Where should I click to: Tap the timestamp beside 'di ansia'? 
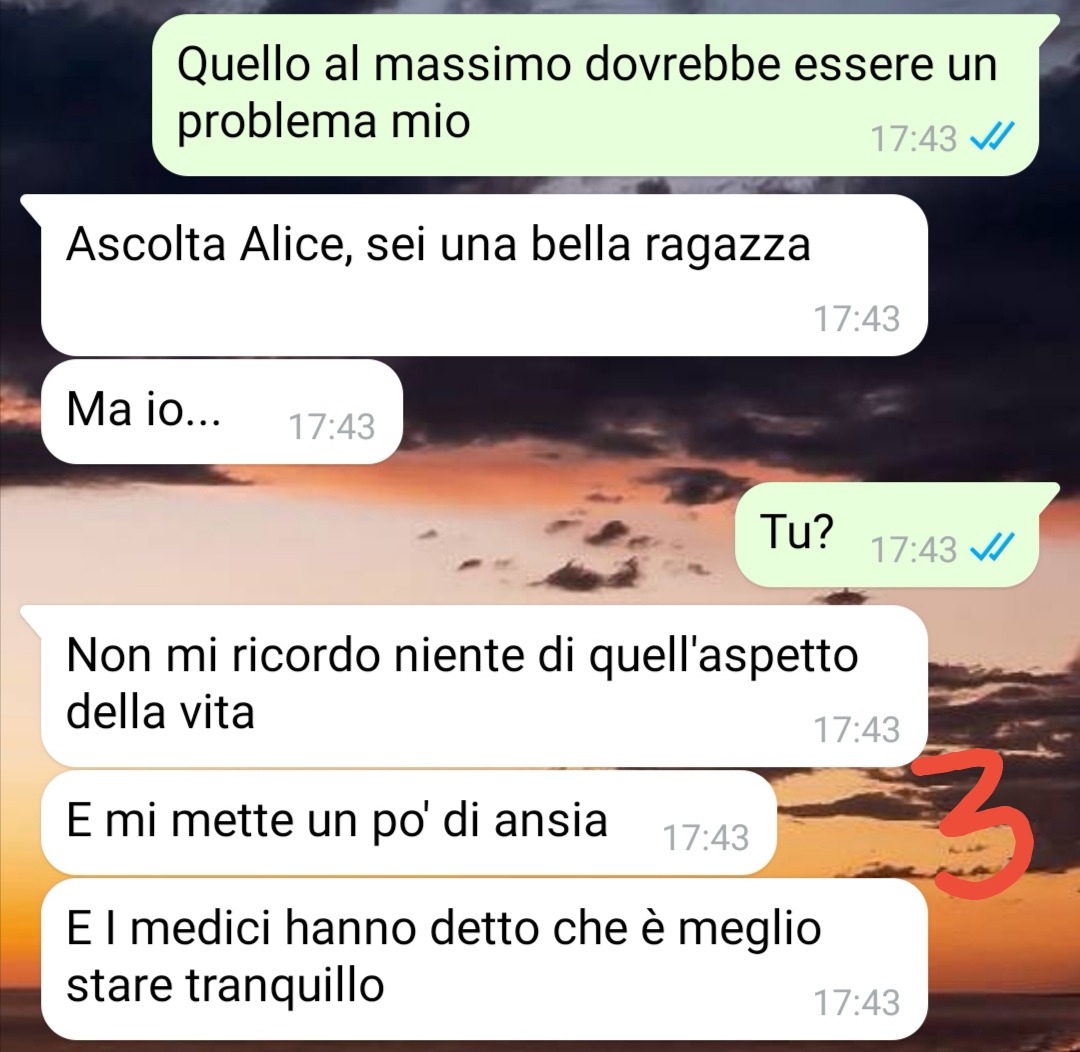pos(705,838)
